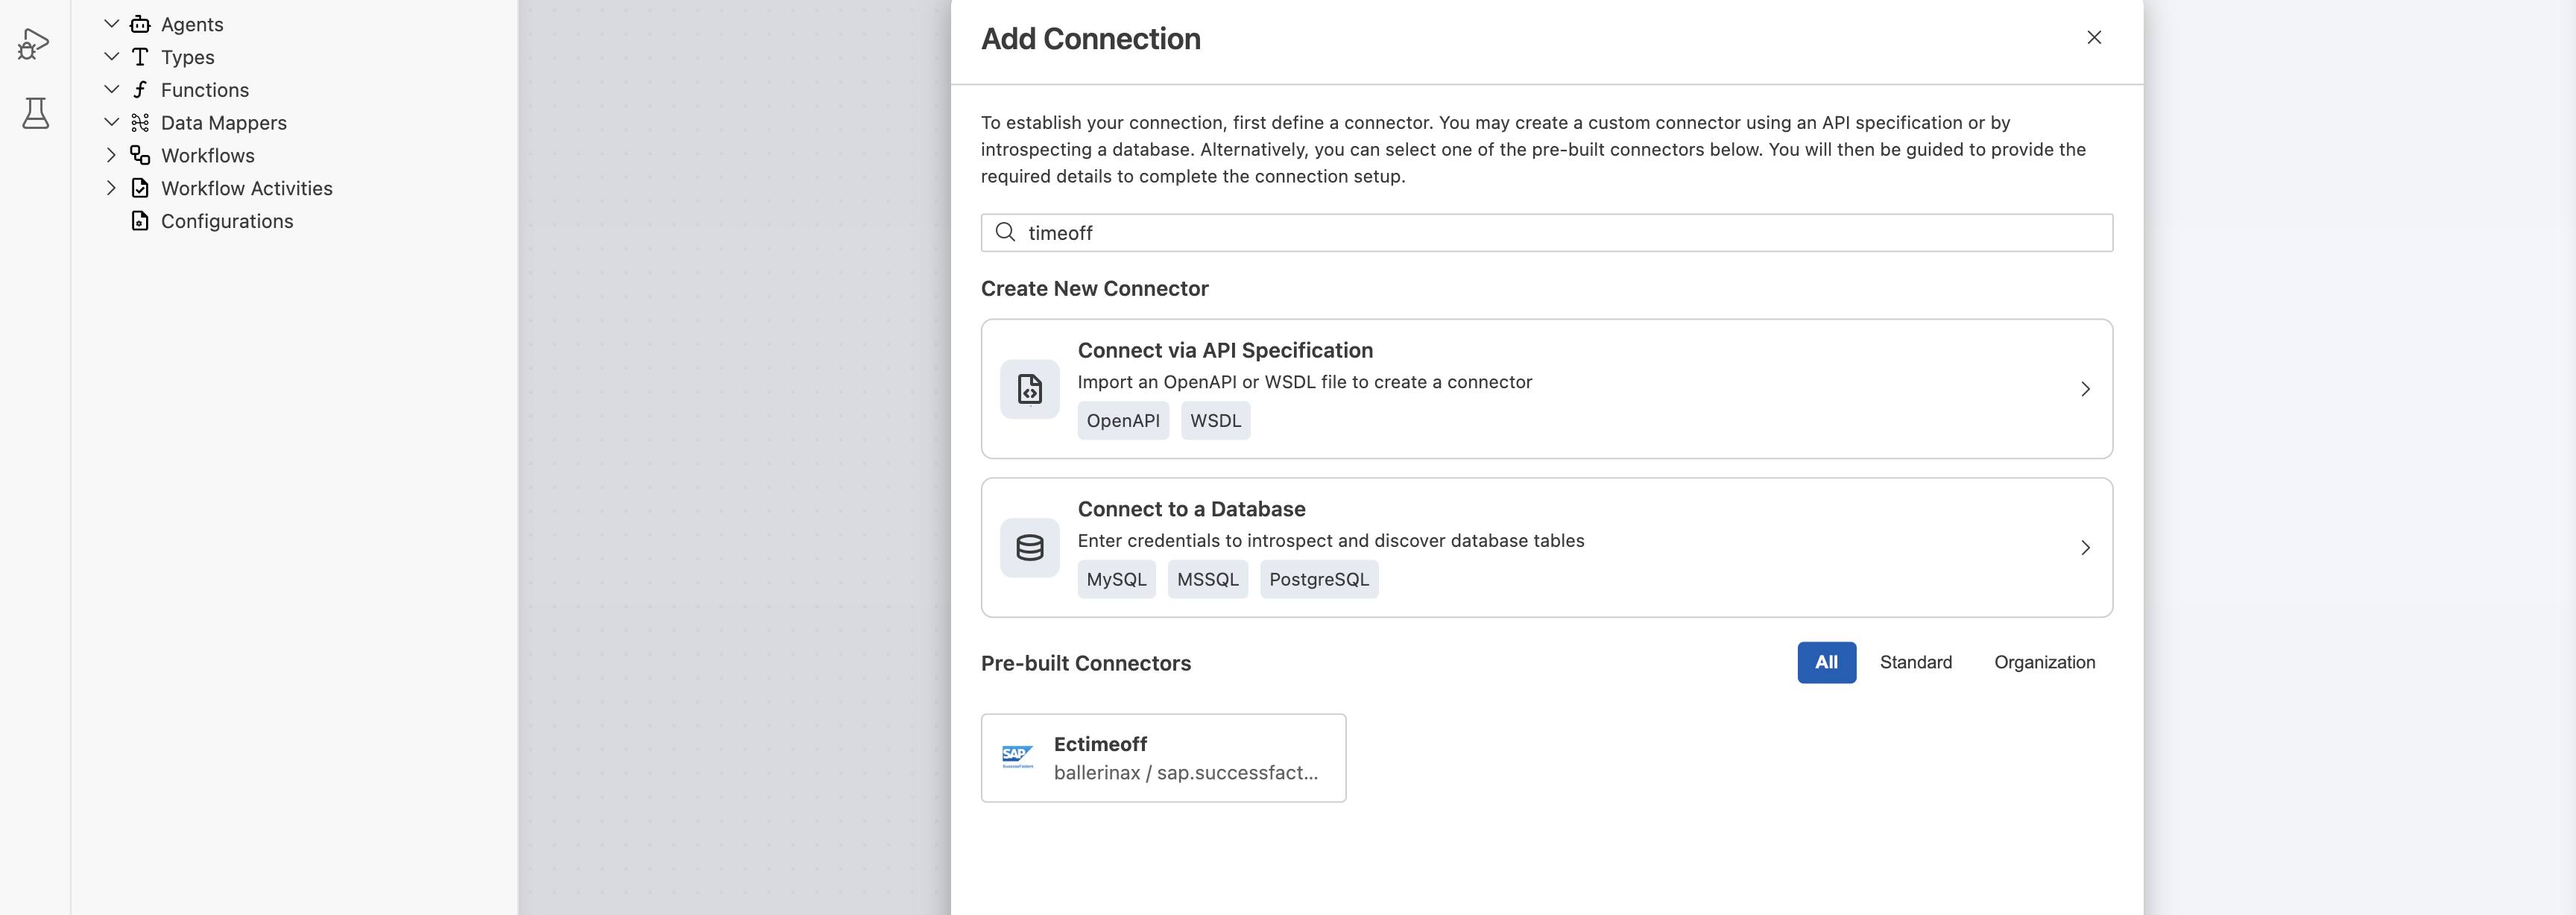Click the Workflows icon
Image resolution: width=2576 pixels, height=915 pixels.
(x=140, y=155)
